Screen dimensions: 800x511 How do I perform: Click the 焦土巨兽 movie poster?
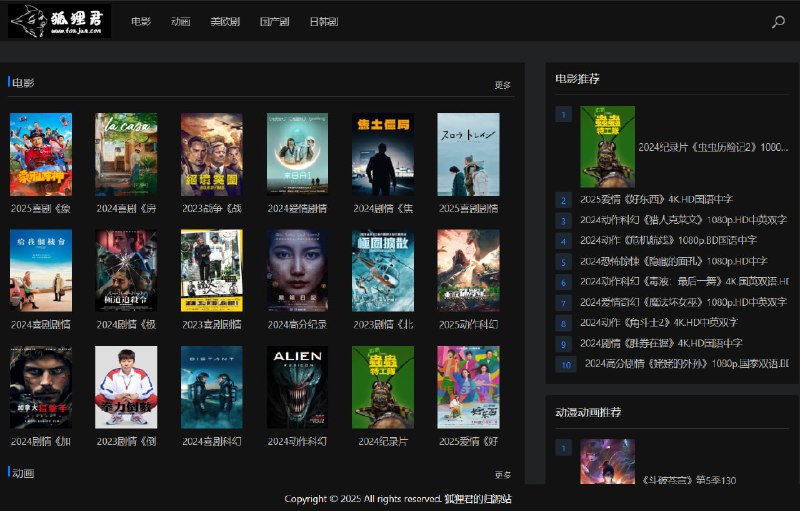[x=383, y=154]
